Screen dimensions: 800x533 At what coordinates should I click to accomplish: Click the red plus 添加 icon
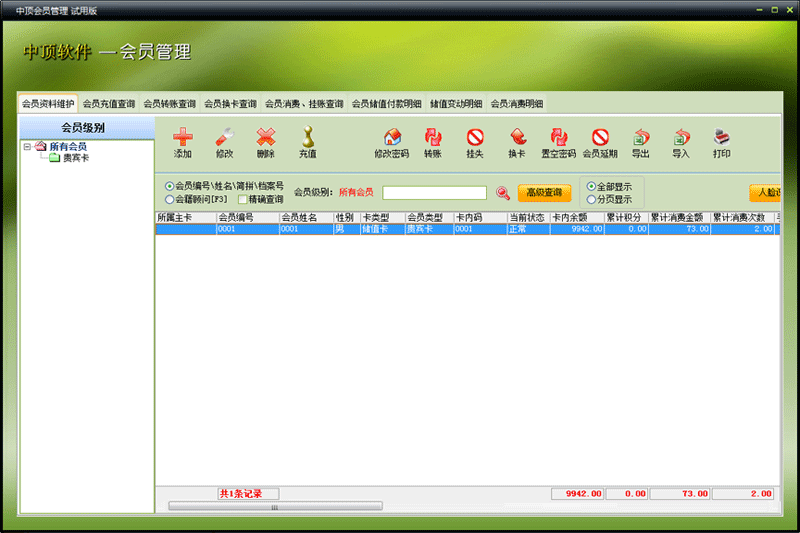coord(183,137)
